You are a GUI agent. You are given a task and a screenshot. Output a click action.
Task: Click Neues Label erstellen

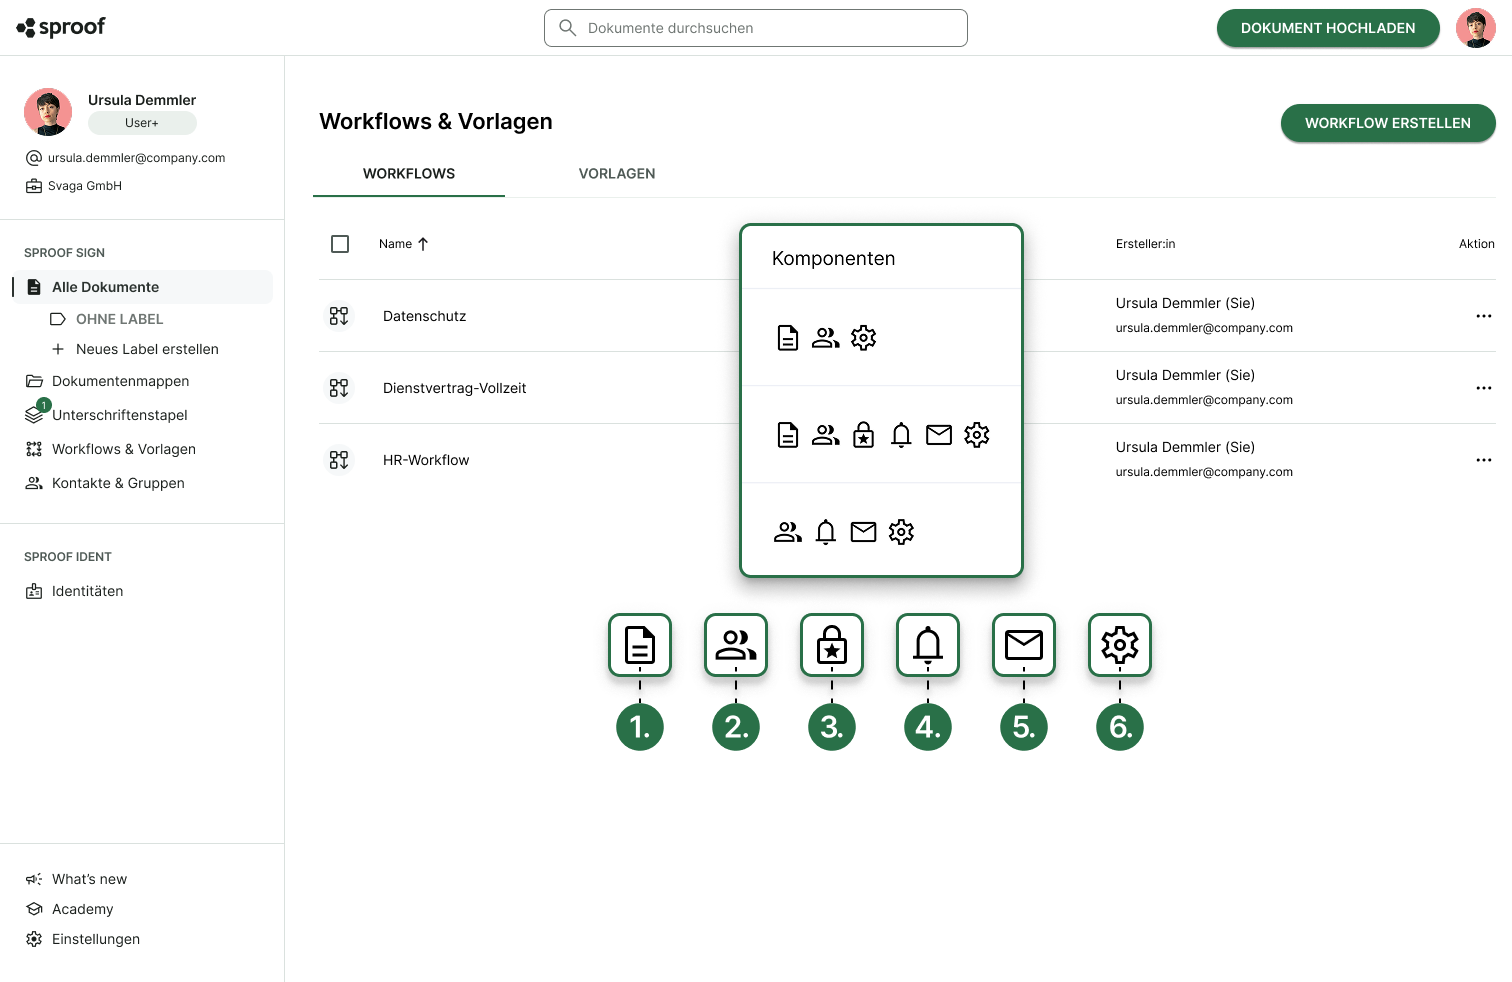tap(147, 349)
